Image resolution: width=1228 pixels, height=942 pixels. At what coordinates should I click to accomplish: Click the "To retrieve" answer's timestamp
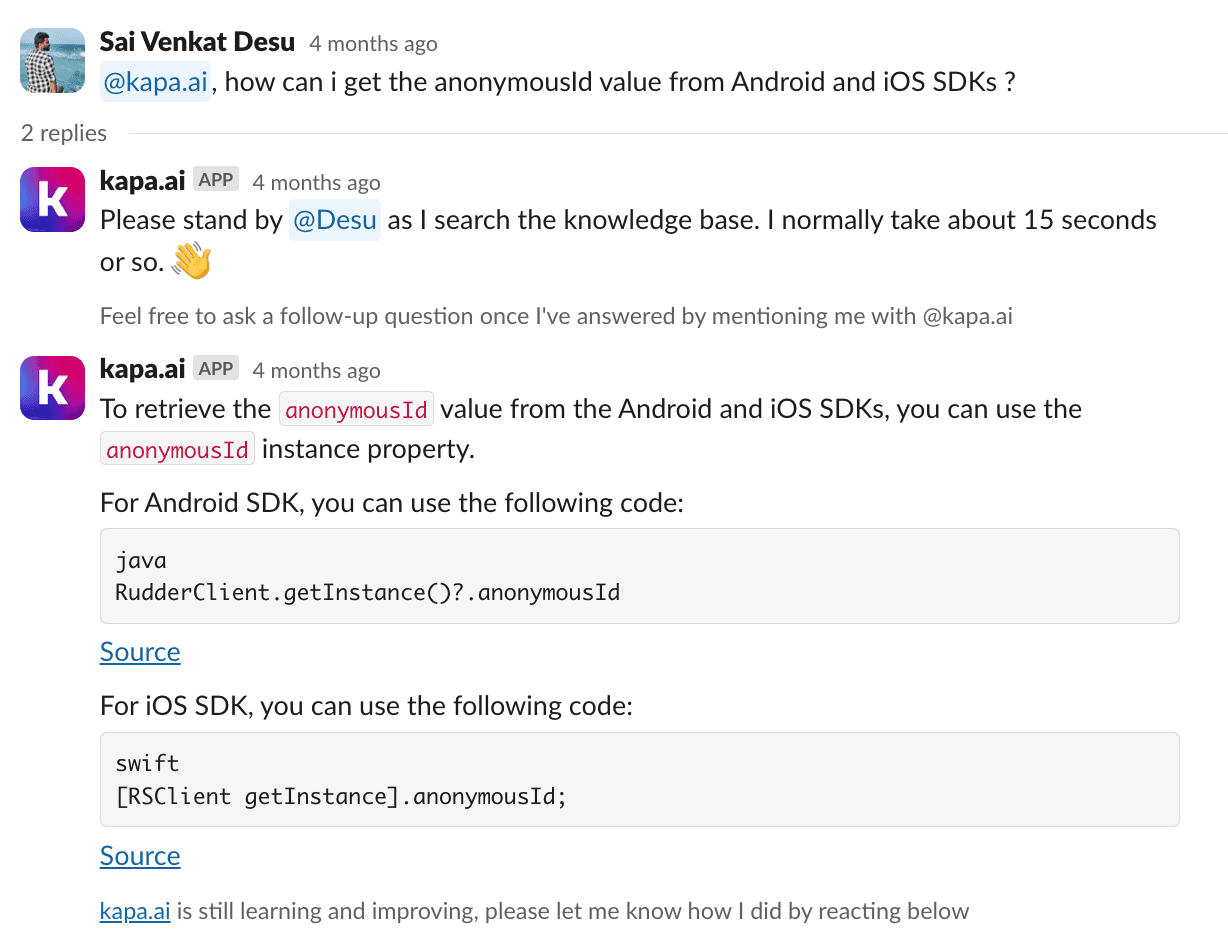coord(316,371)
